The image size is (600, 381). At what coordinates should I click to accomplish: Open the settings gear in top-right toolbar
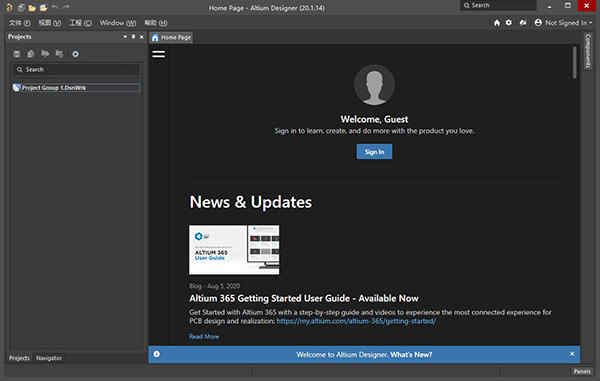pyautogui.click(x=509, y=23)
